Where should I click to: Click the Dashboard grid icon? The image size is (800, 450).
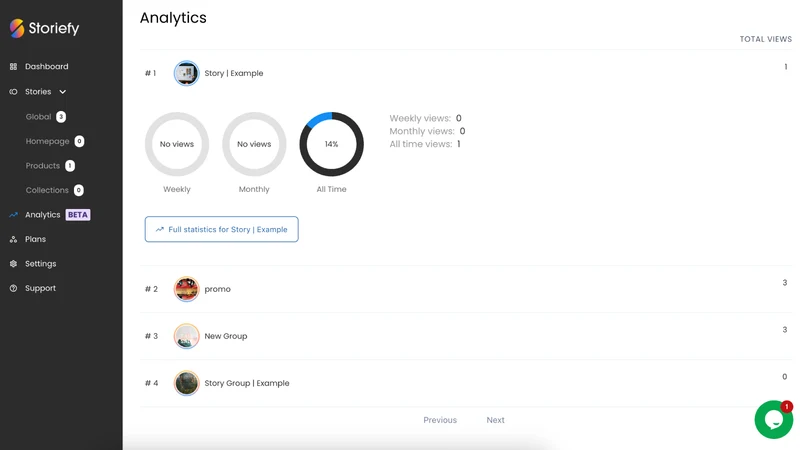pos(13,66)
